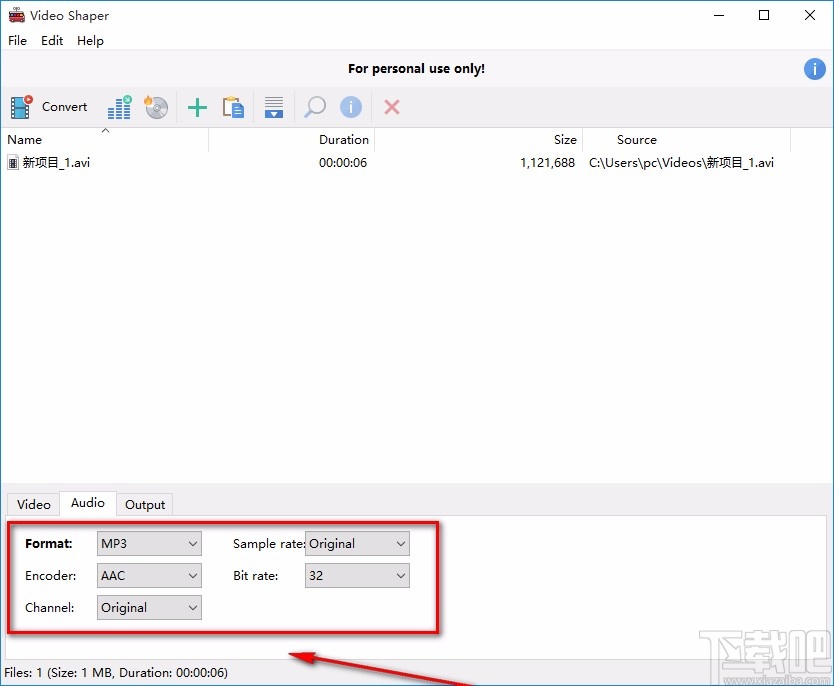Open the audio extraction equalizer icon
Image resolution: width=834 pixels, height=686 pixels.
point(120,107)
